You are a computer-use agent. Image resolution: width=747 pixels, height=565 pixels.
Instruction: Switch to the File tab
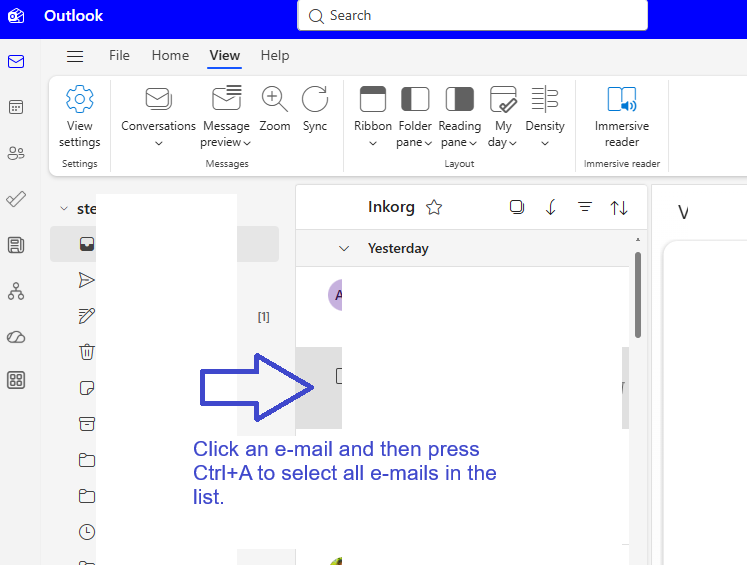(x=119, y=56)
